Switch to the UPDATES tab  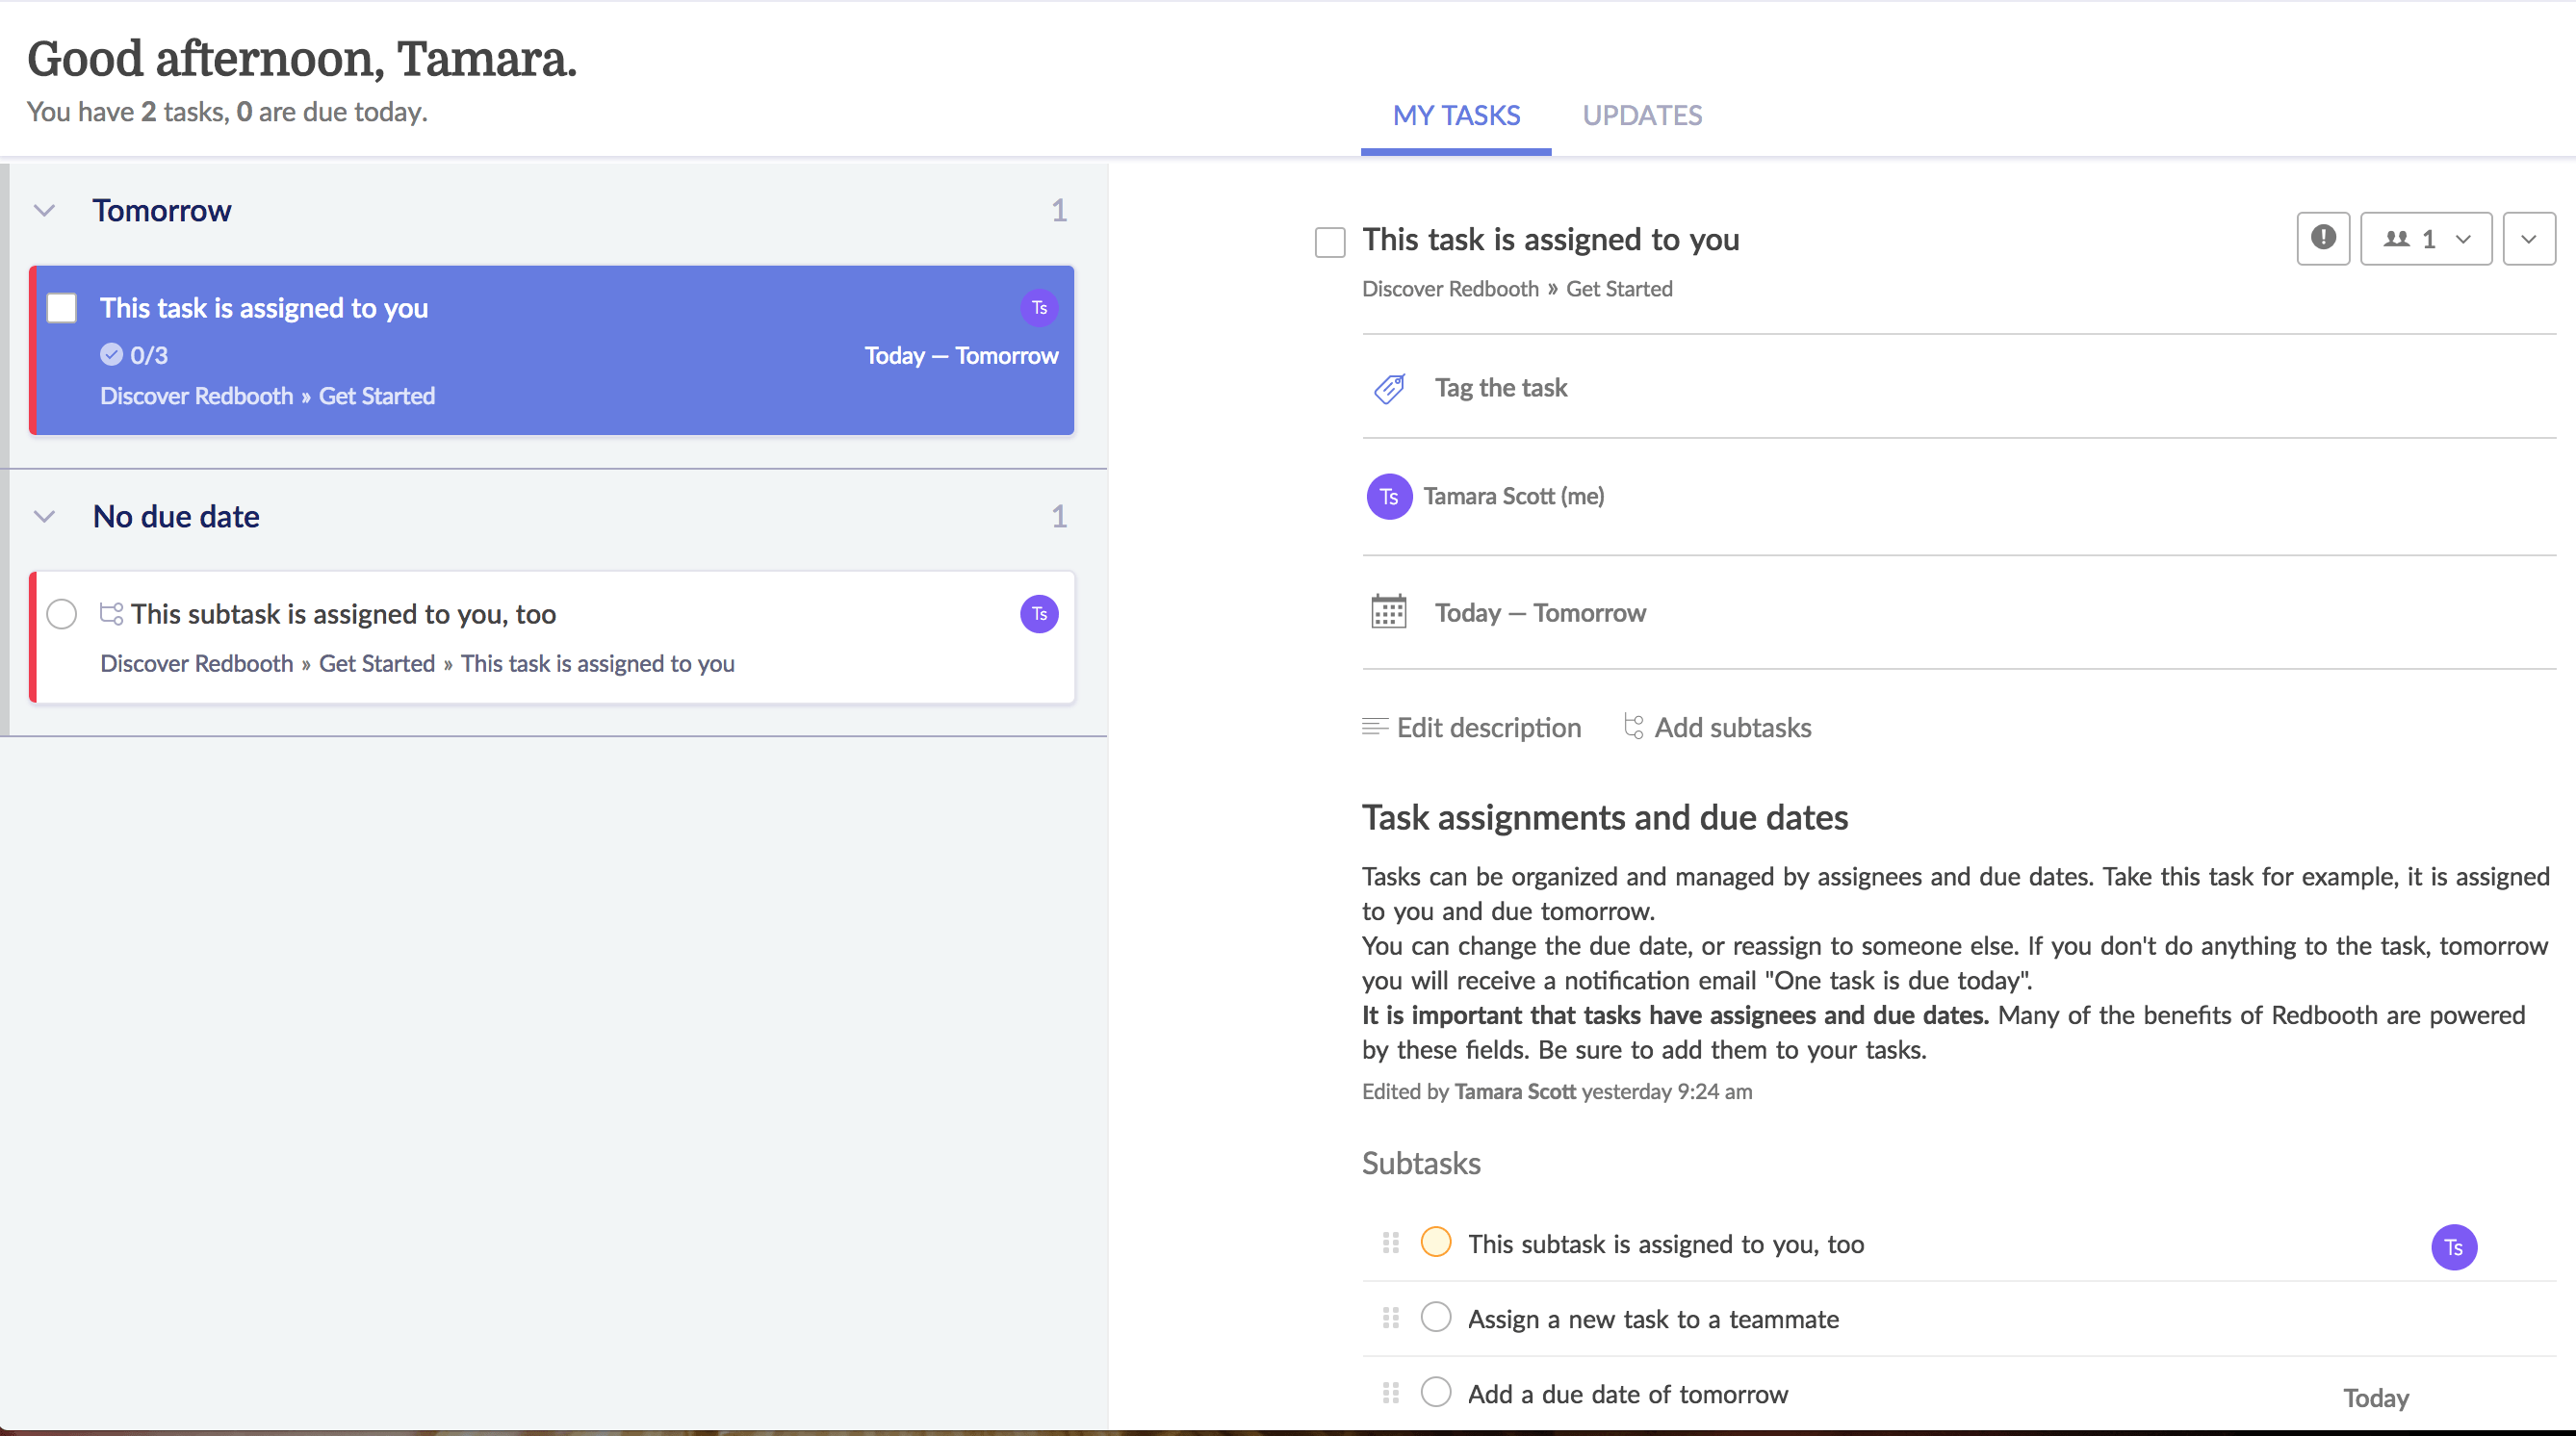(x=1640, y=114)
